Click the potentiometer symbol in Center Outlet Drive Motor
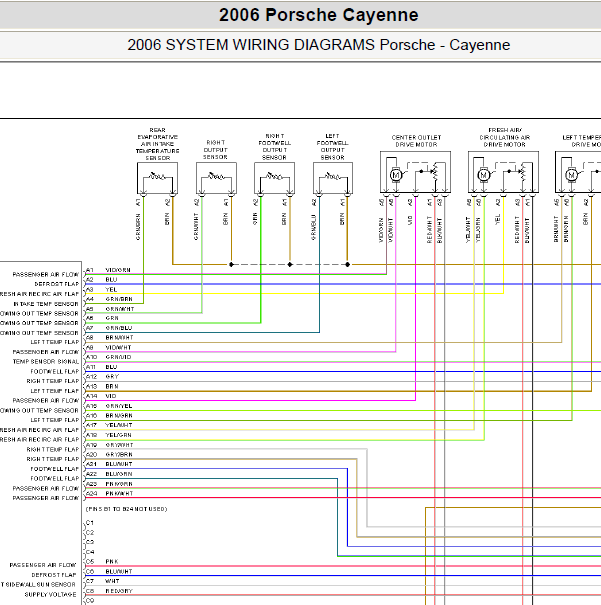This screenshot has height=605, width=601. click(x=436, y=172)
